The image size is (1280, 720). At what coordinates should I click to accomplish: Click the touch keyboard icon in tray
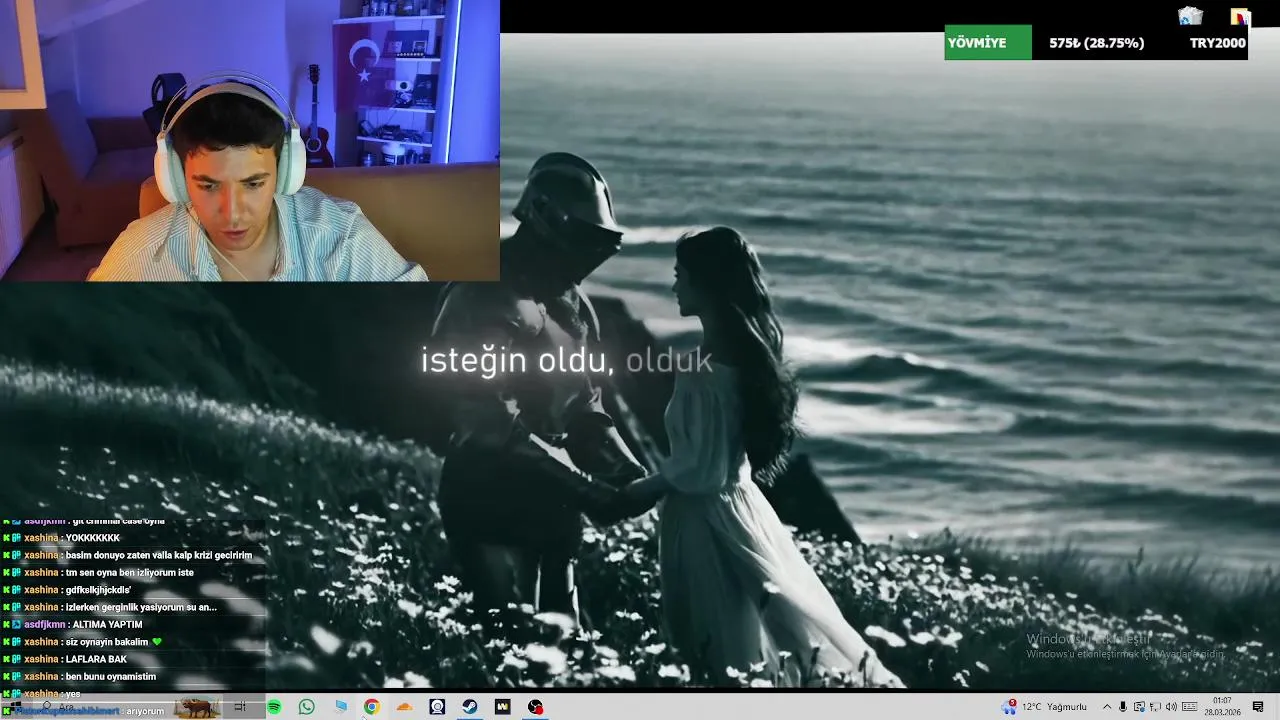tap(1190, 707)
